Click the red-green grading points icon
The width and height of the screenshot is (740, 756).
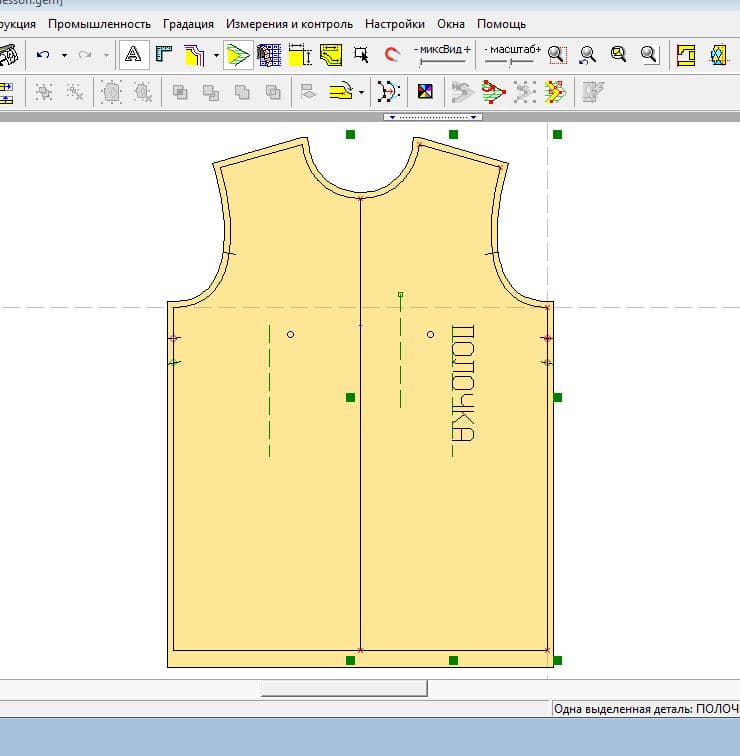pos(493,92)
